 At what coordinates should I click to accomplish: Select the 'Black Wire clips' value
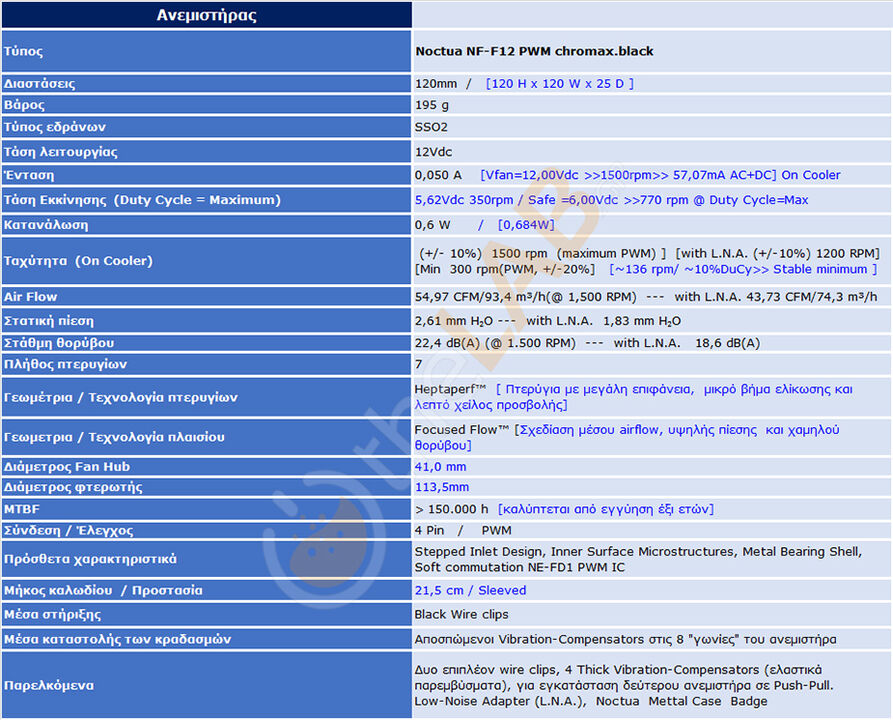coord(461,615)
